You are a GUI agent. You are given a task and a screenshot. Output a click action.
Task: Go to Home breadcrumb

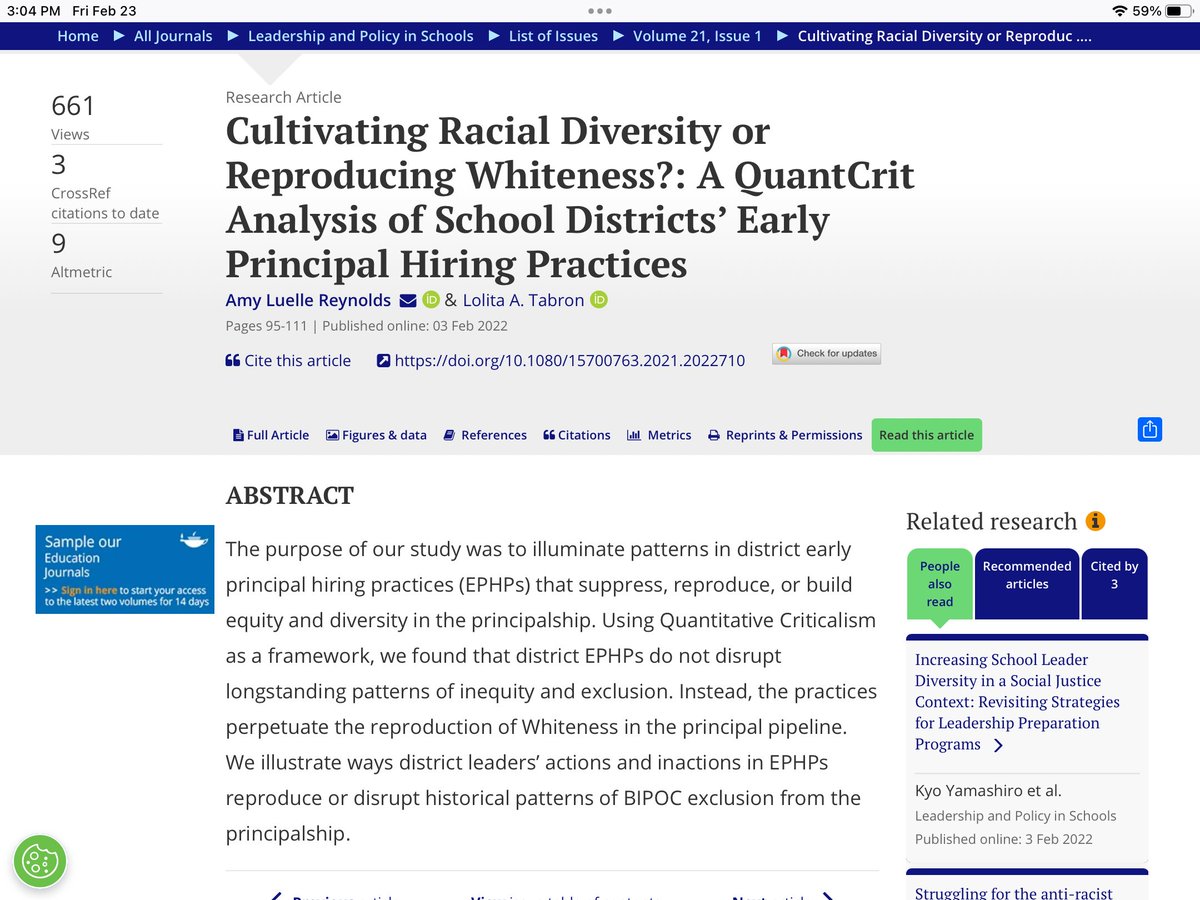click(x=78, y=36)
